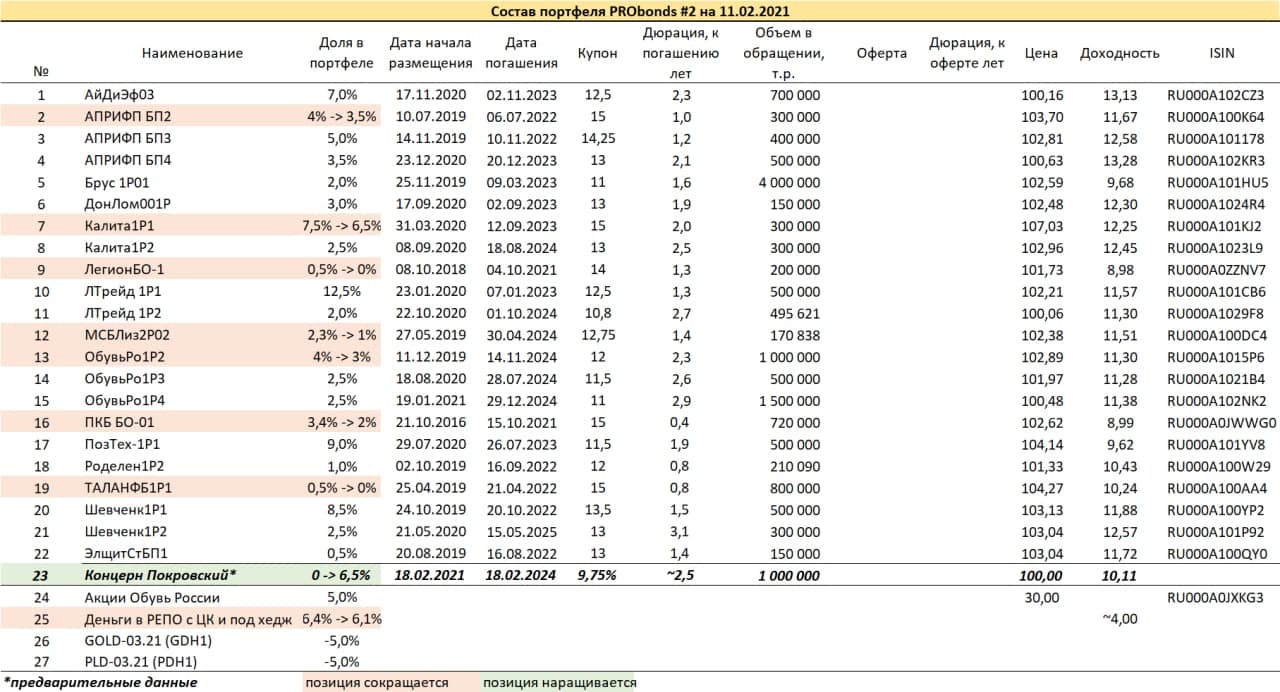Click the 'АйДиЭф03' name cell
The height and width of the screenshot is (692, 1280).
(x=119, y=95)
